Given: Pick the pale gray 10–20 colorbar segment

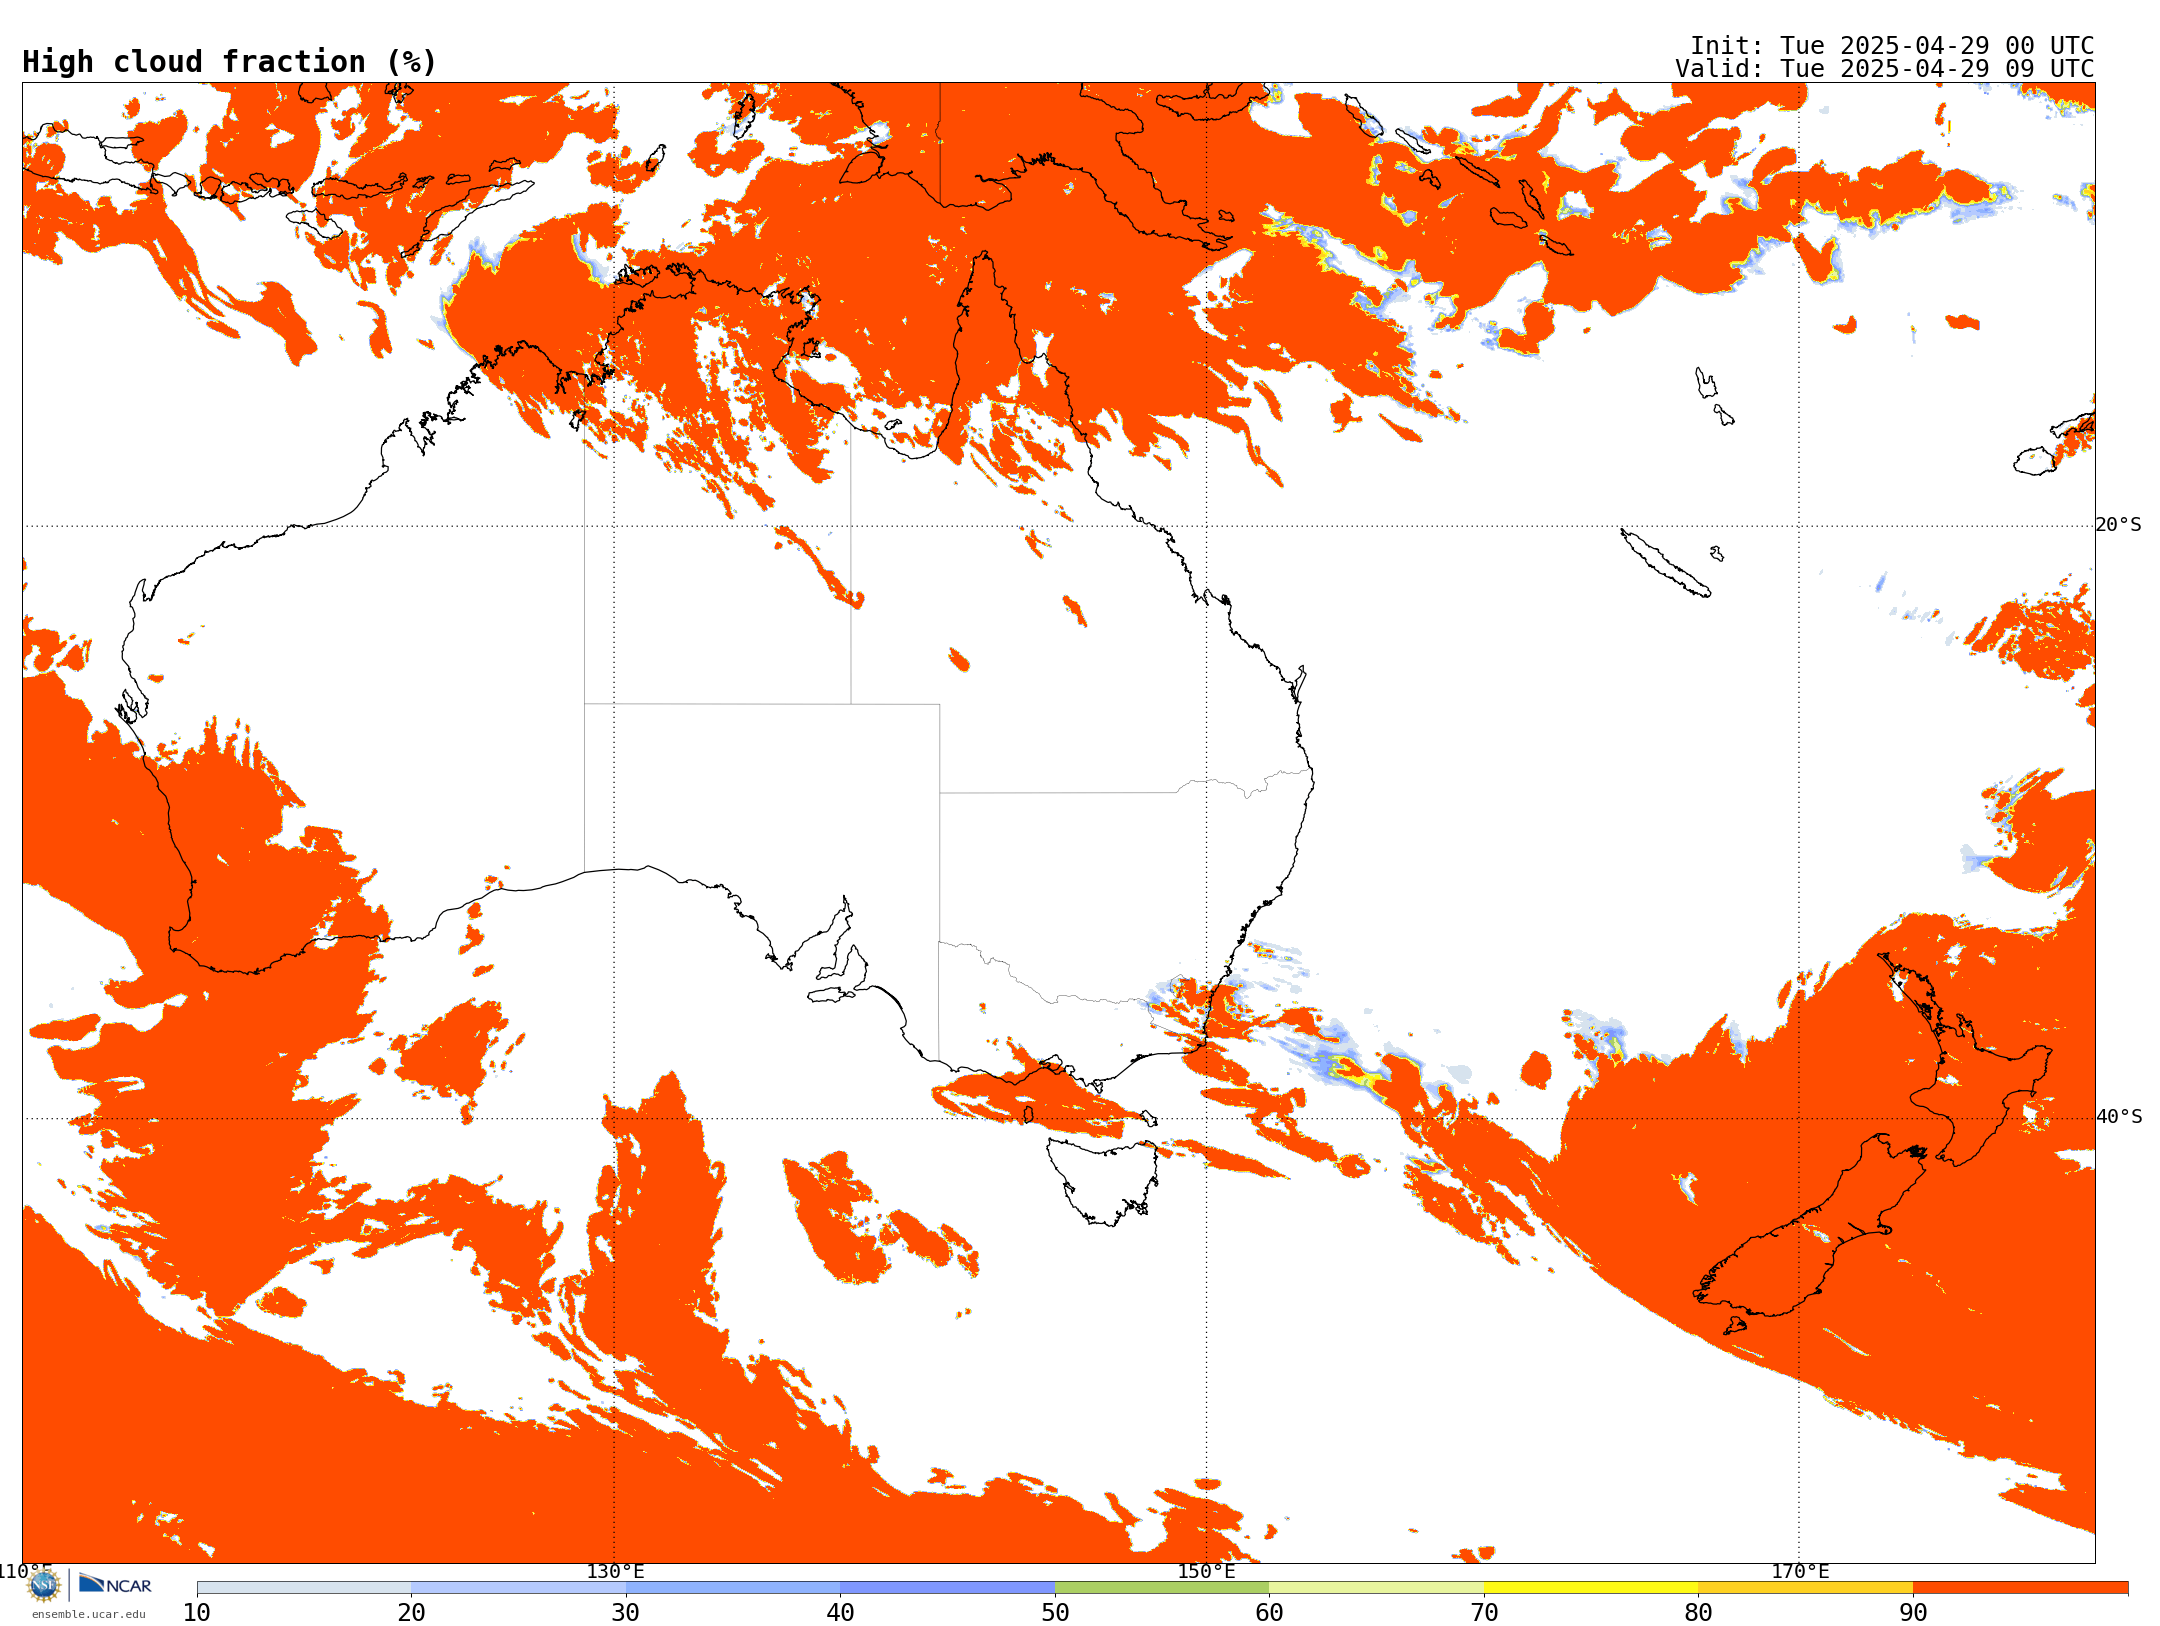Looking at the screenshot, I should pos(304,1588).
